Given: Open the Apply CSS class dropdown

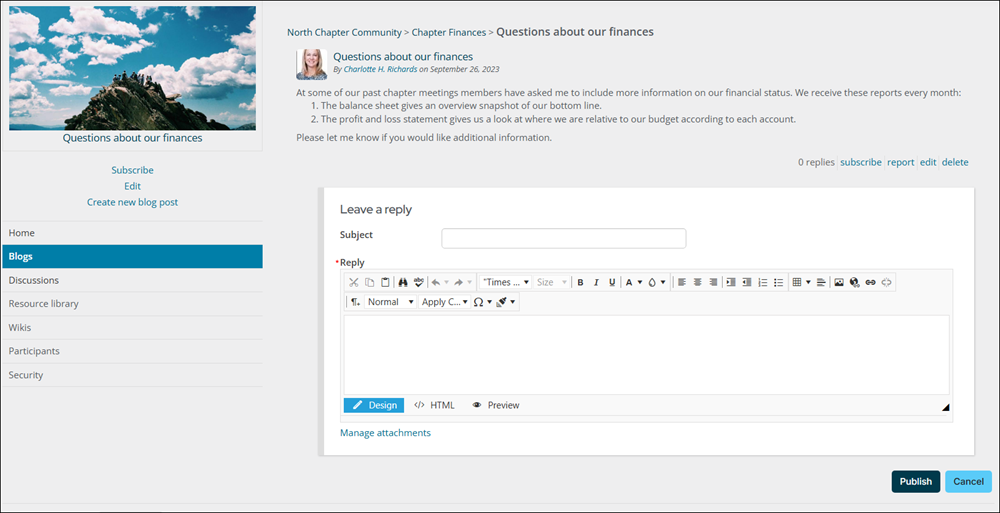Looking at the screenshot, I should (445, 302).
